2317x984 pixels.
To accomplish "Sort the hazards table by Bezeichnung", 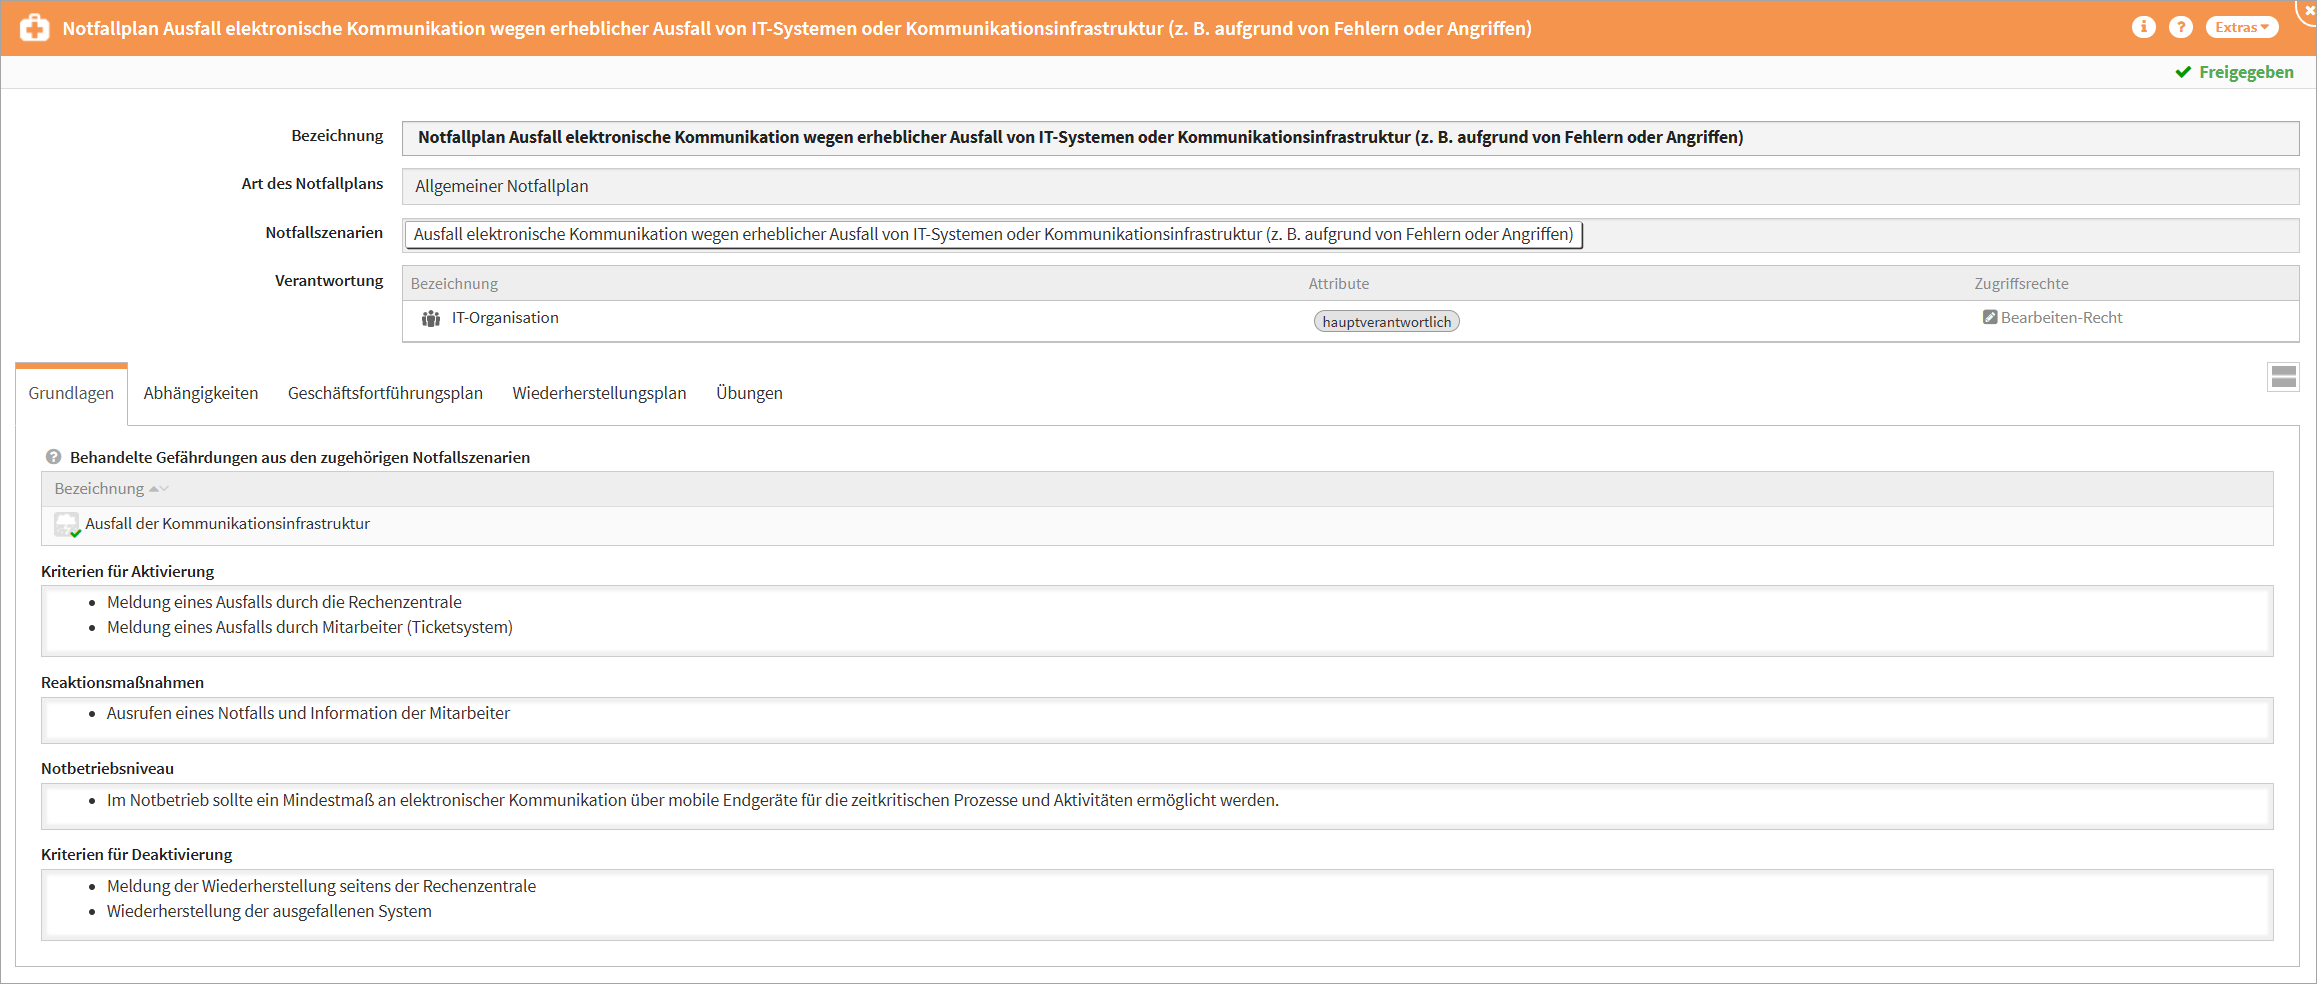I will click(111, 489).
